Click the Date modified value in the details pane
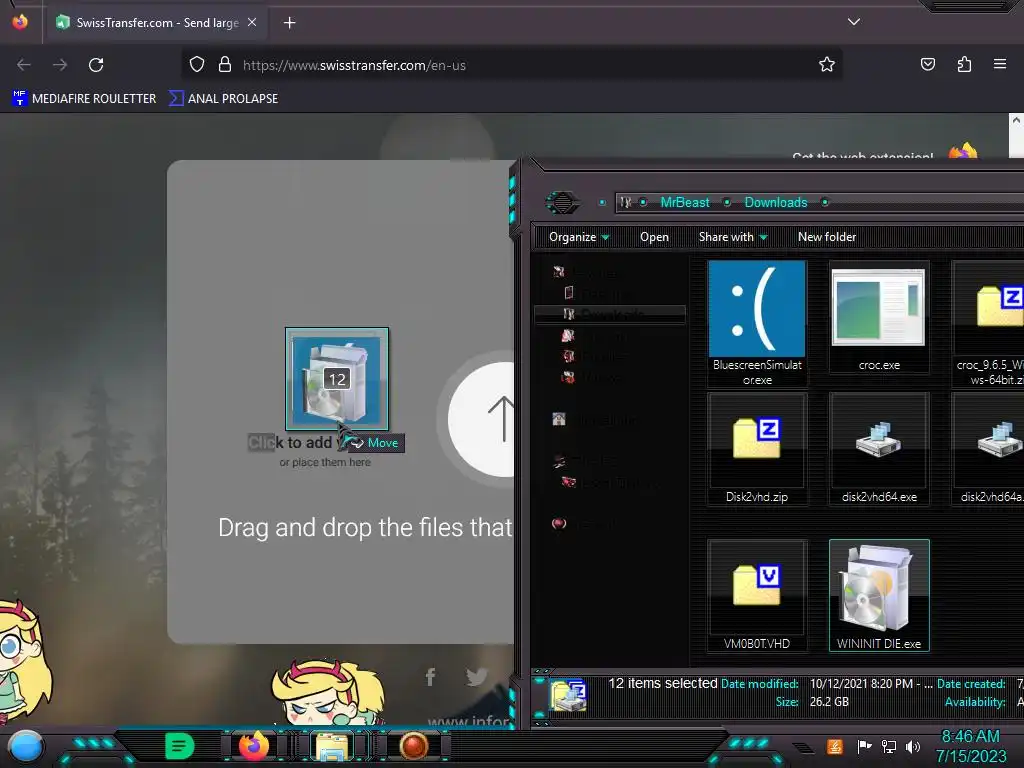Viewport: 1024px width, 768px height. (x=871, y=684)
